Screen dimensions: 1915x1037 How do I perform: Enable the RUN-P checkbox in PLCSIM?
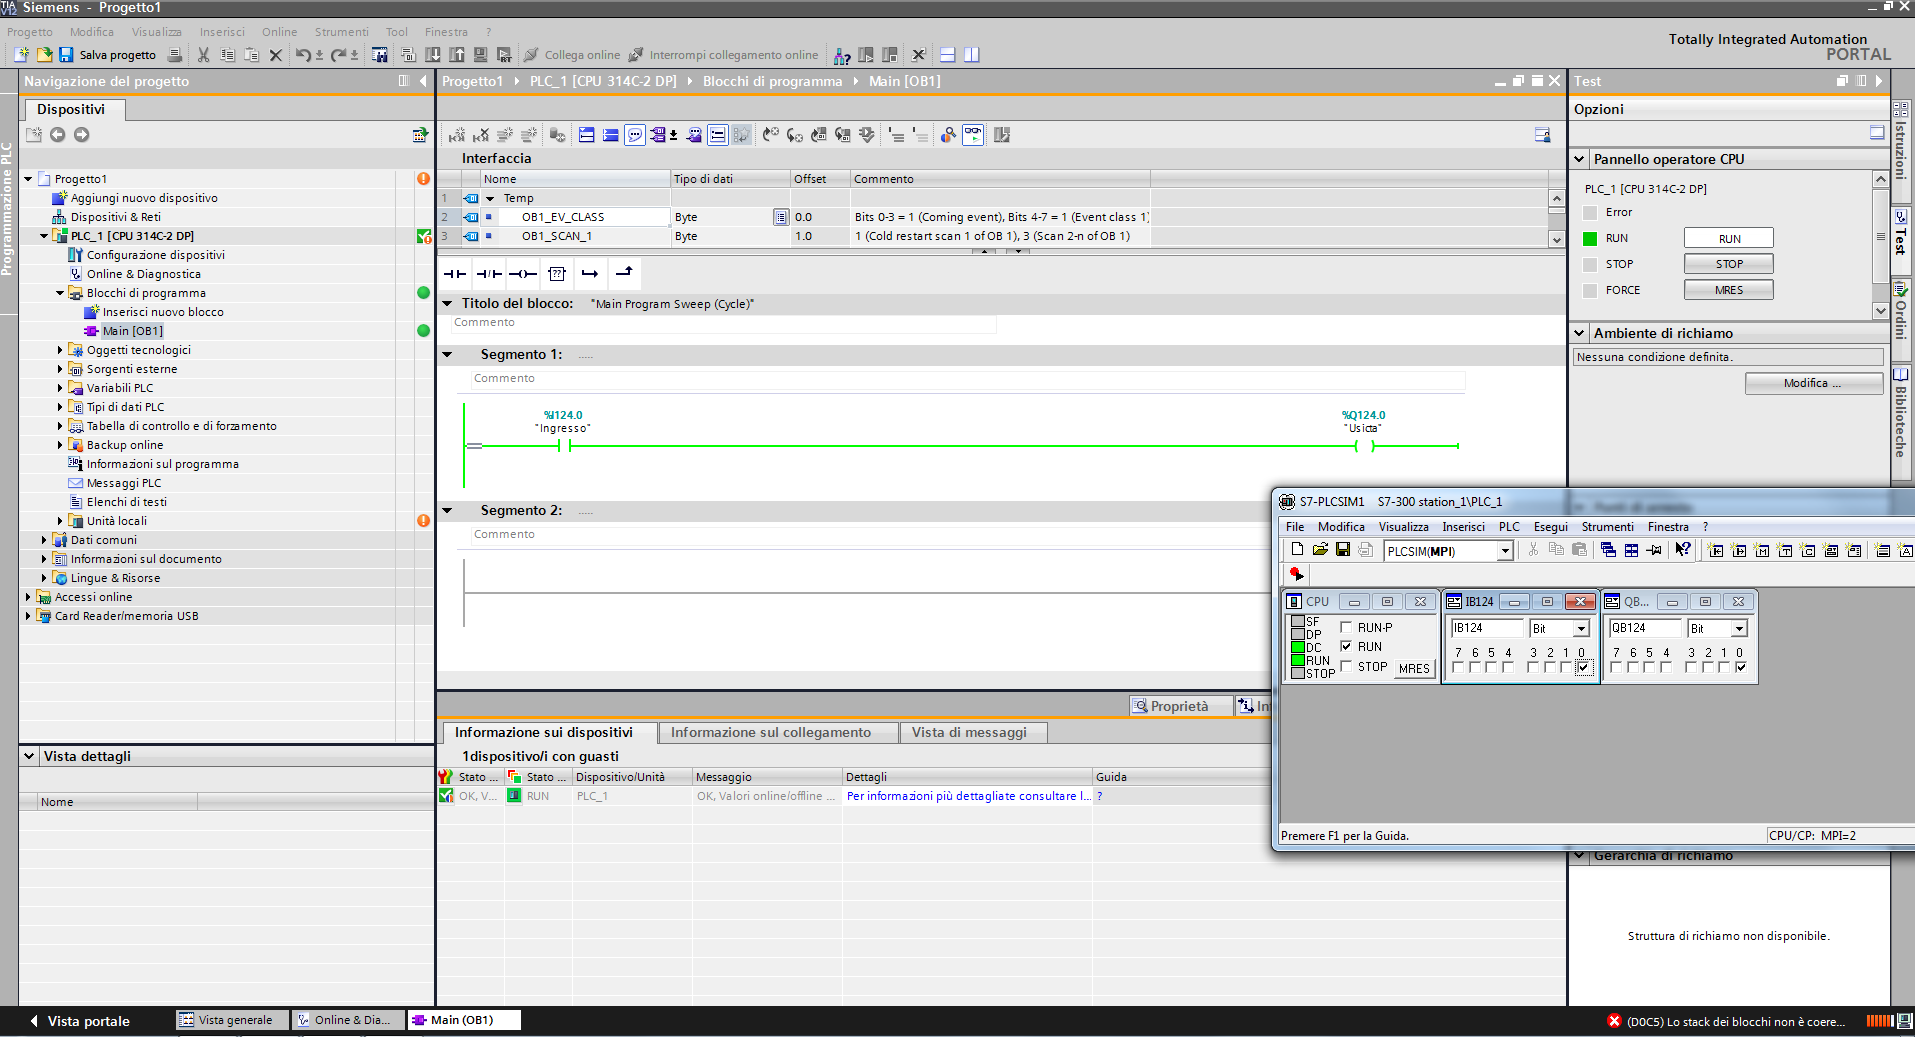coord(1346,627)
